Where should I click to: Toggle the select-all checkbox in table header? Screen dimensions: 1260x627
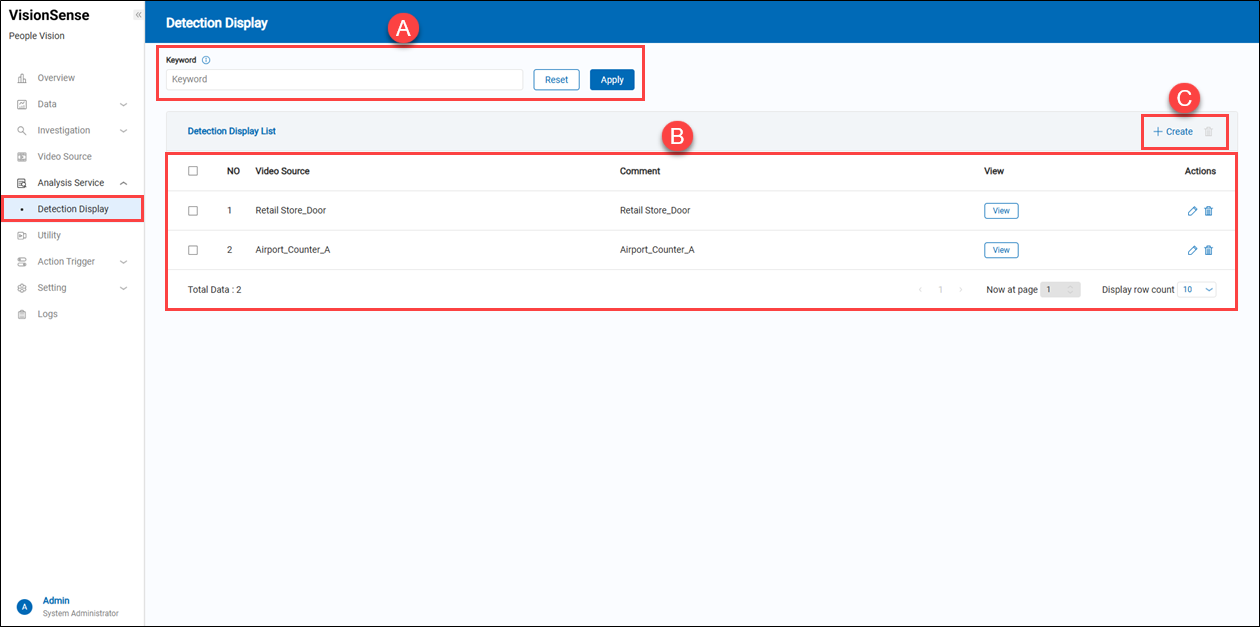coord(193,171)
